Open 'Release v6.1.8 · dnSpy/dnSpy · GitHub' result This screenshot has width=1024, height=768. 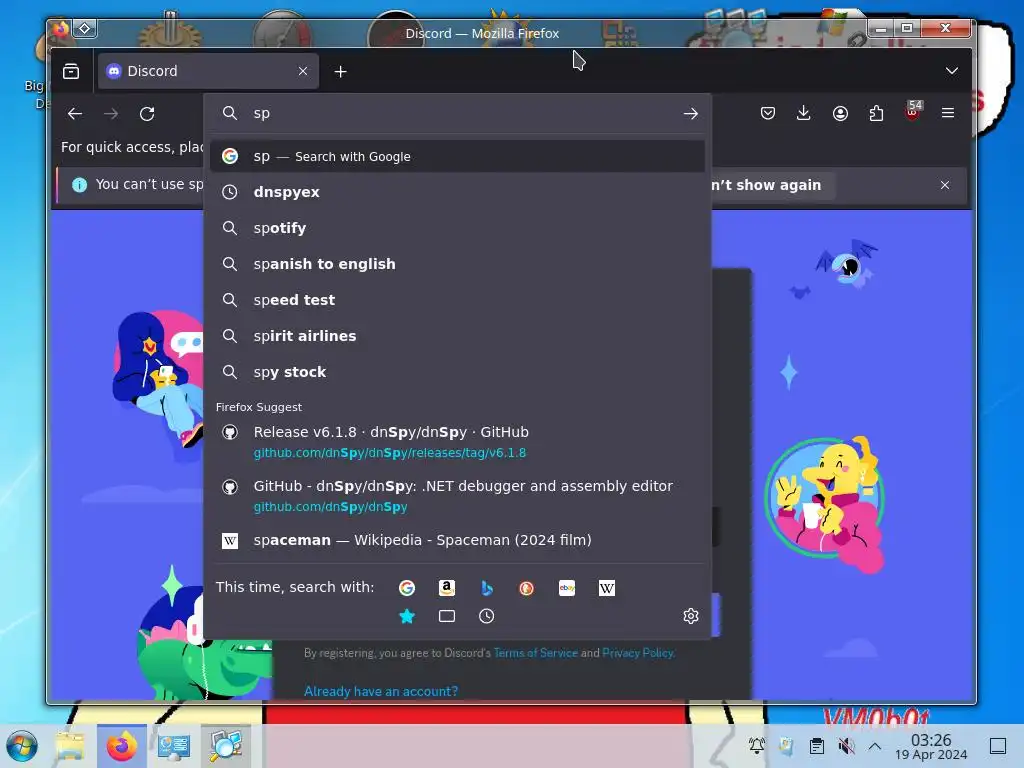pos(457,442)
